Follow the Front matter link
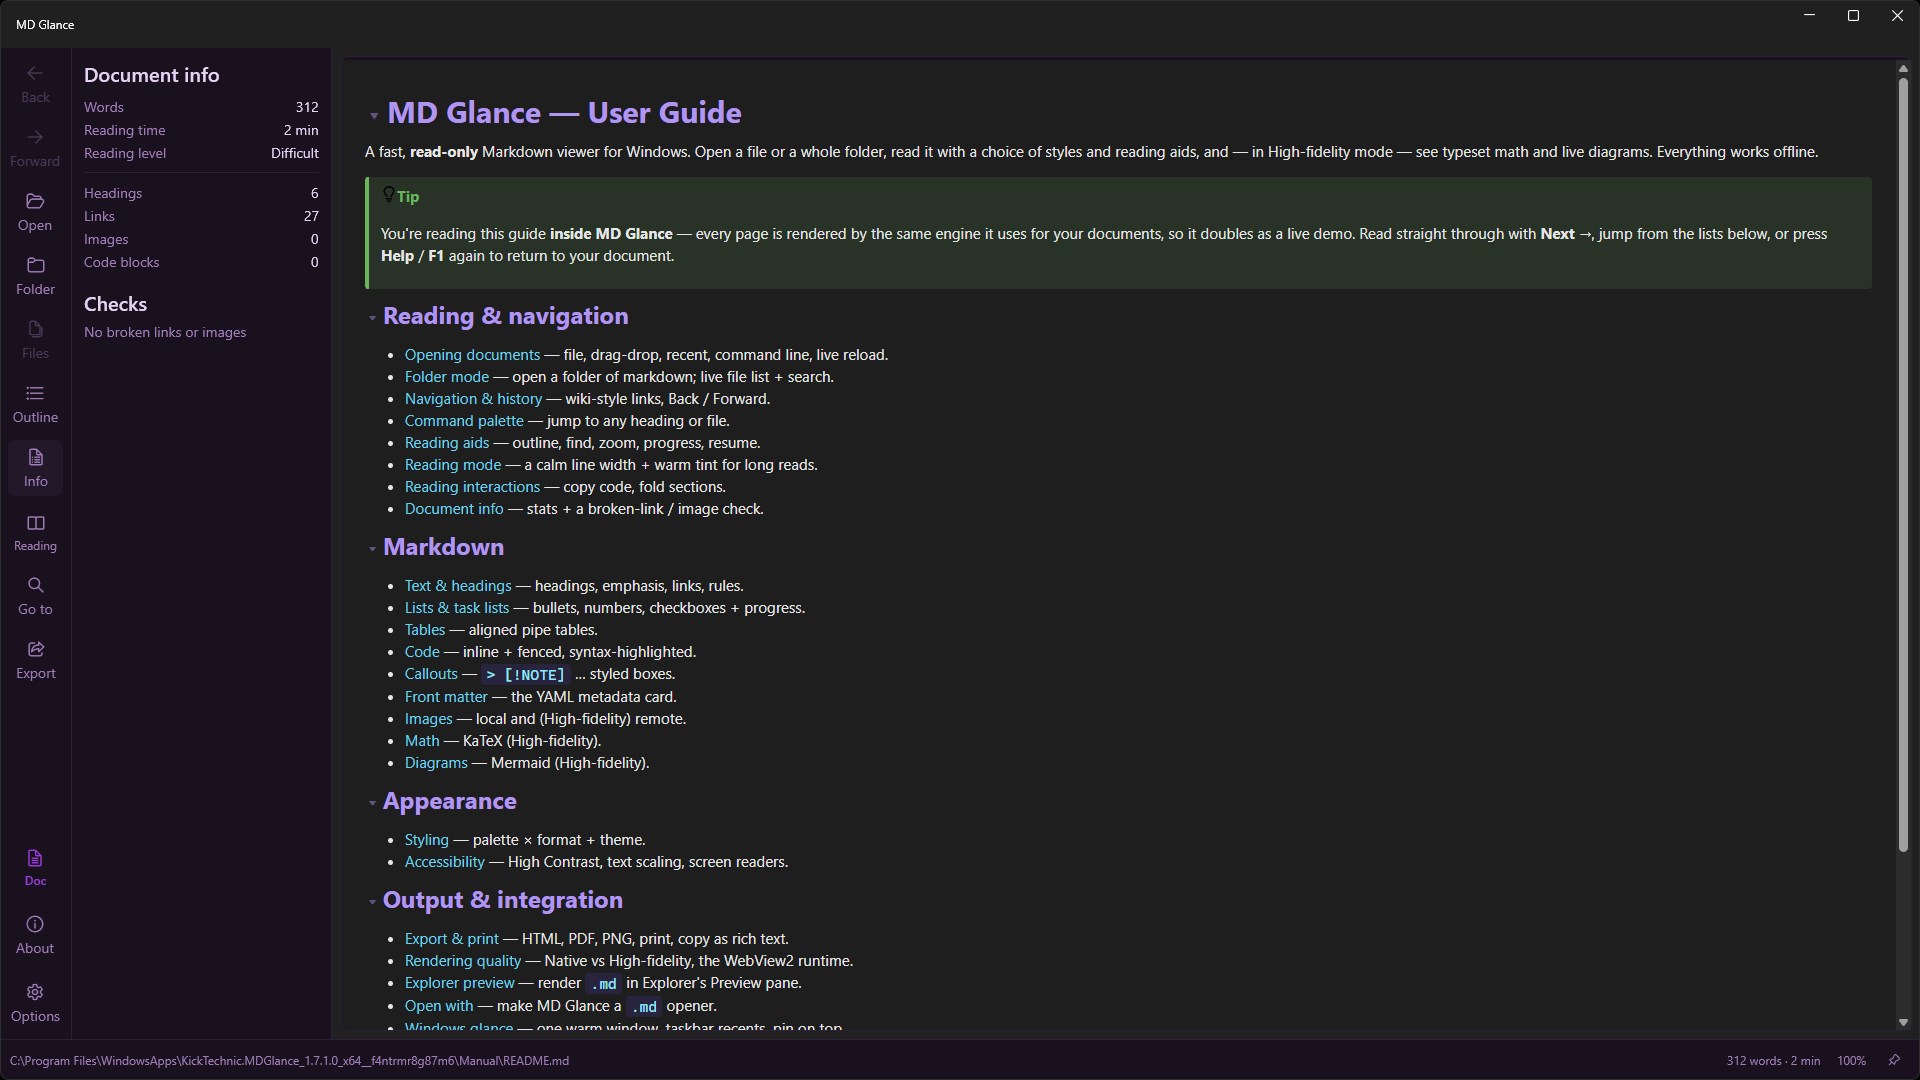 point(446,697)
